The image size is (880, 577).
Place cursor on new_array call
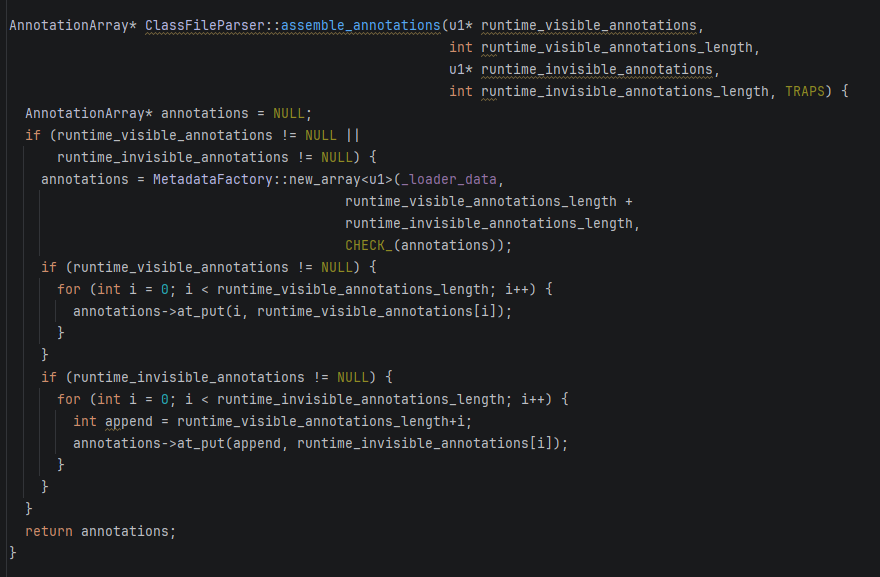(325, 180)
